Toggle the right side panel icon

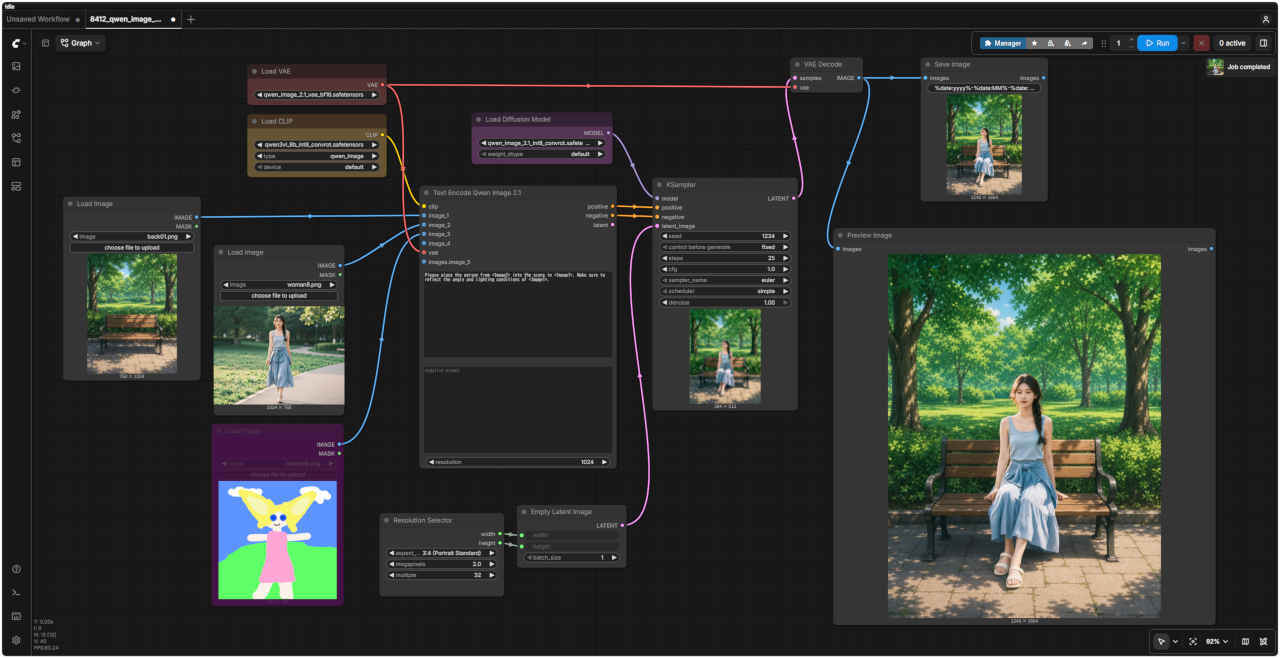[1263, 43]
